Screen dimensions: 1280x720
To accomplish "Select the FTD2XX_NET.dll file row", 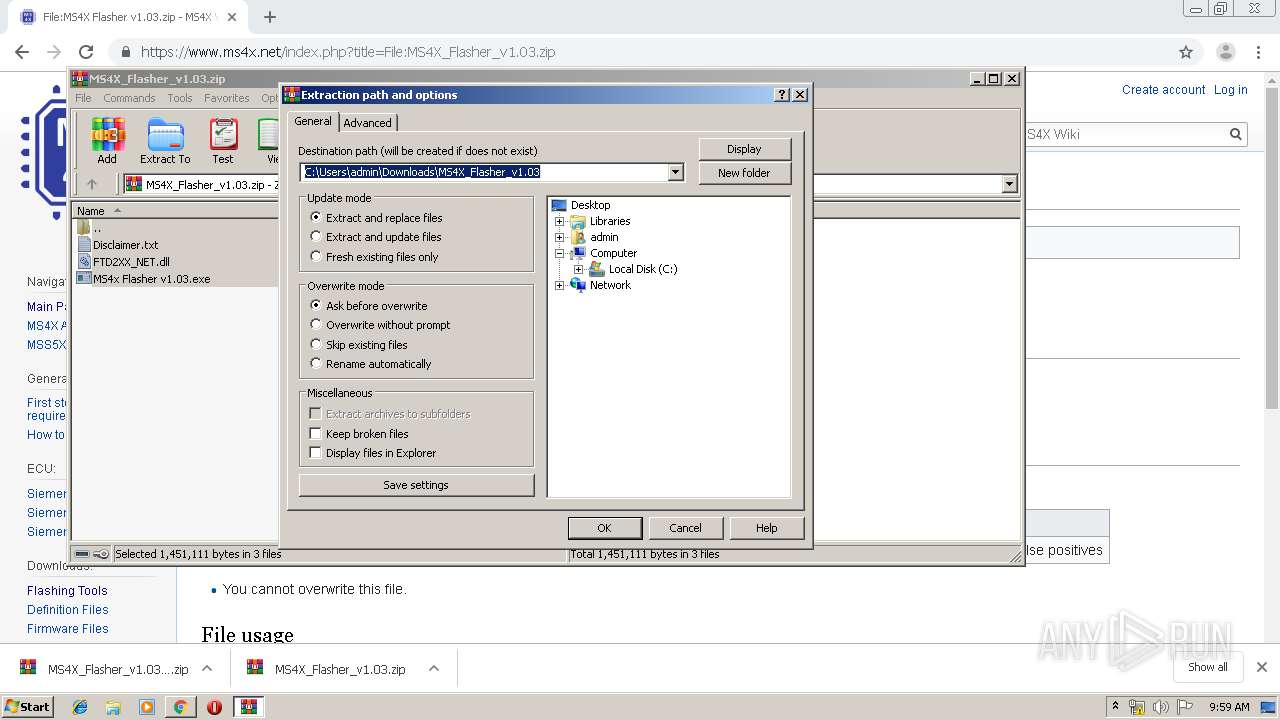I will coord(131,262).
